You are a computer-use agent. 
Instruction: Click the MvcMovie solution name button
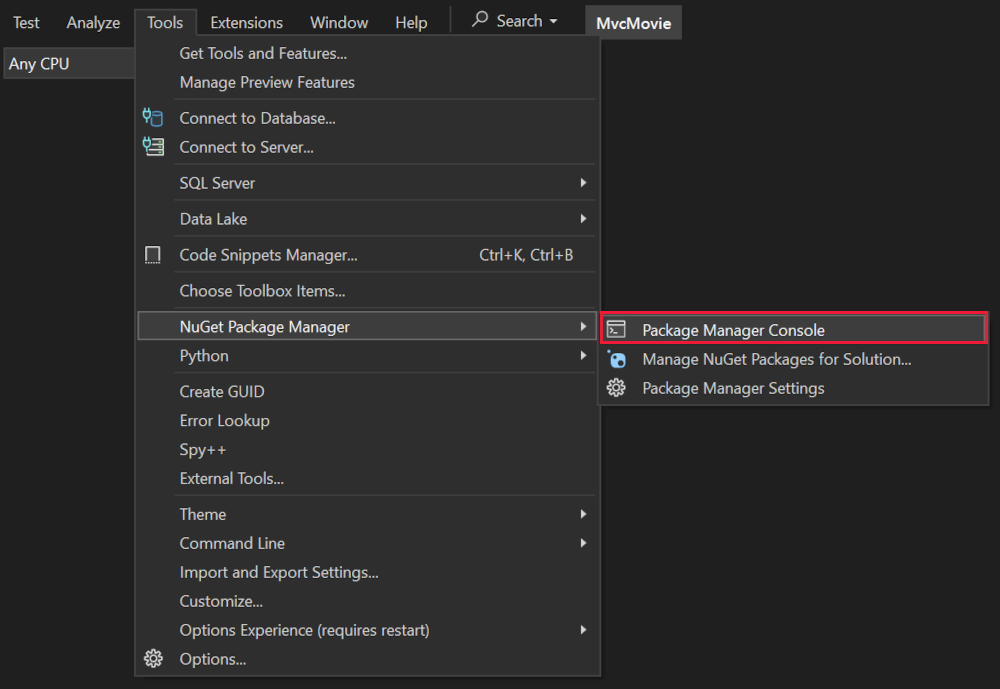[x=633, y=22]
